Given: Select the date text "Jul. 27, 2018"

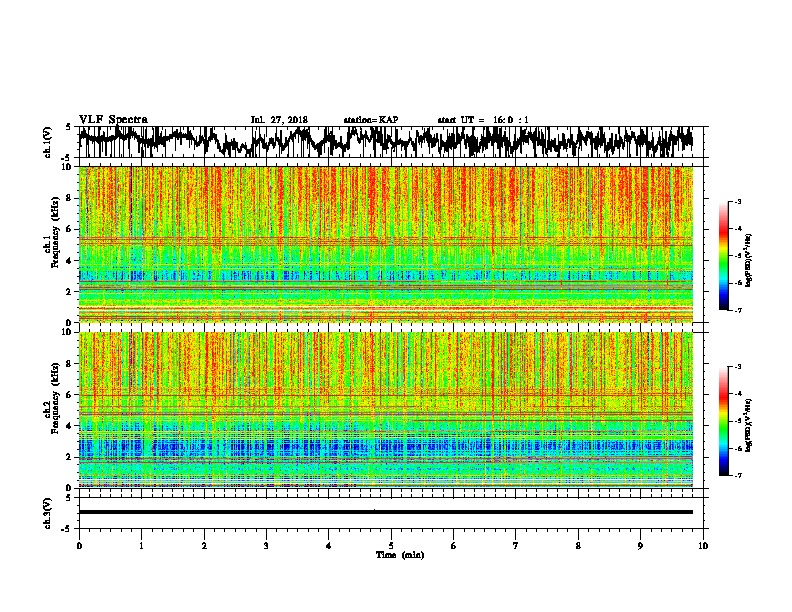Looking at the screenshot, I should pyautogui.click(x=279, y=120).
